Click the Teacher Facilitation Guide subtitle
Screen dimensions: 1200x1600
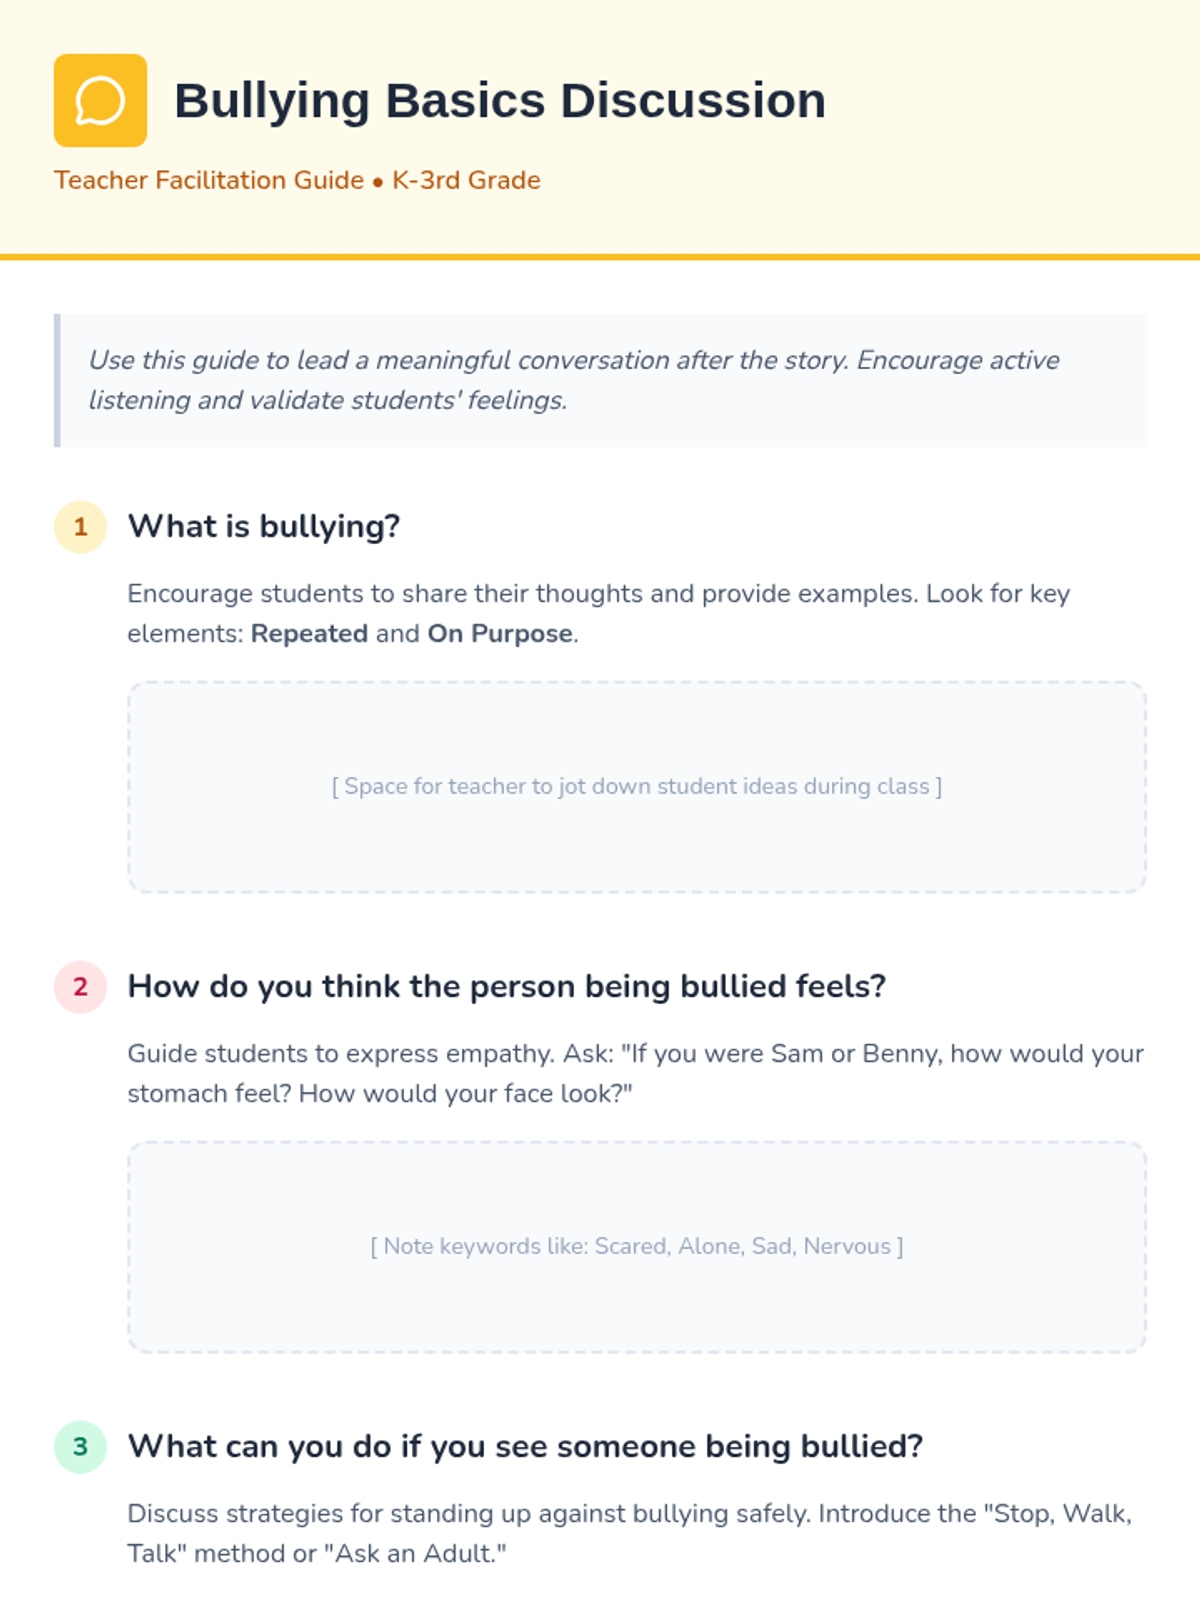(x=209, y=180)
